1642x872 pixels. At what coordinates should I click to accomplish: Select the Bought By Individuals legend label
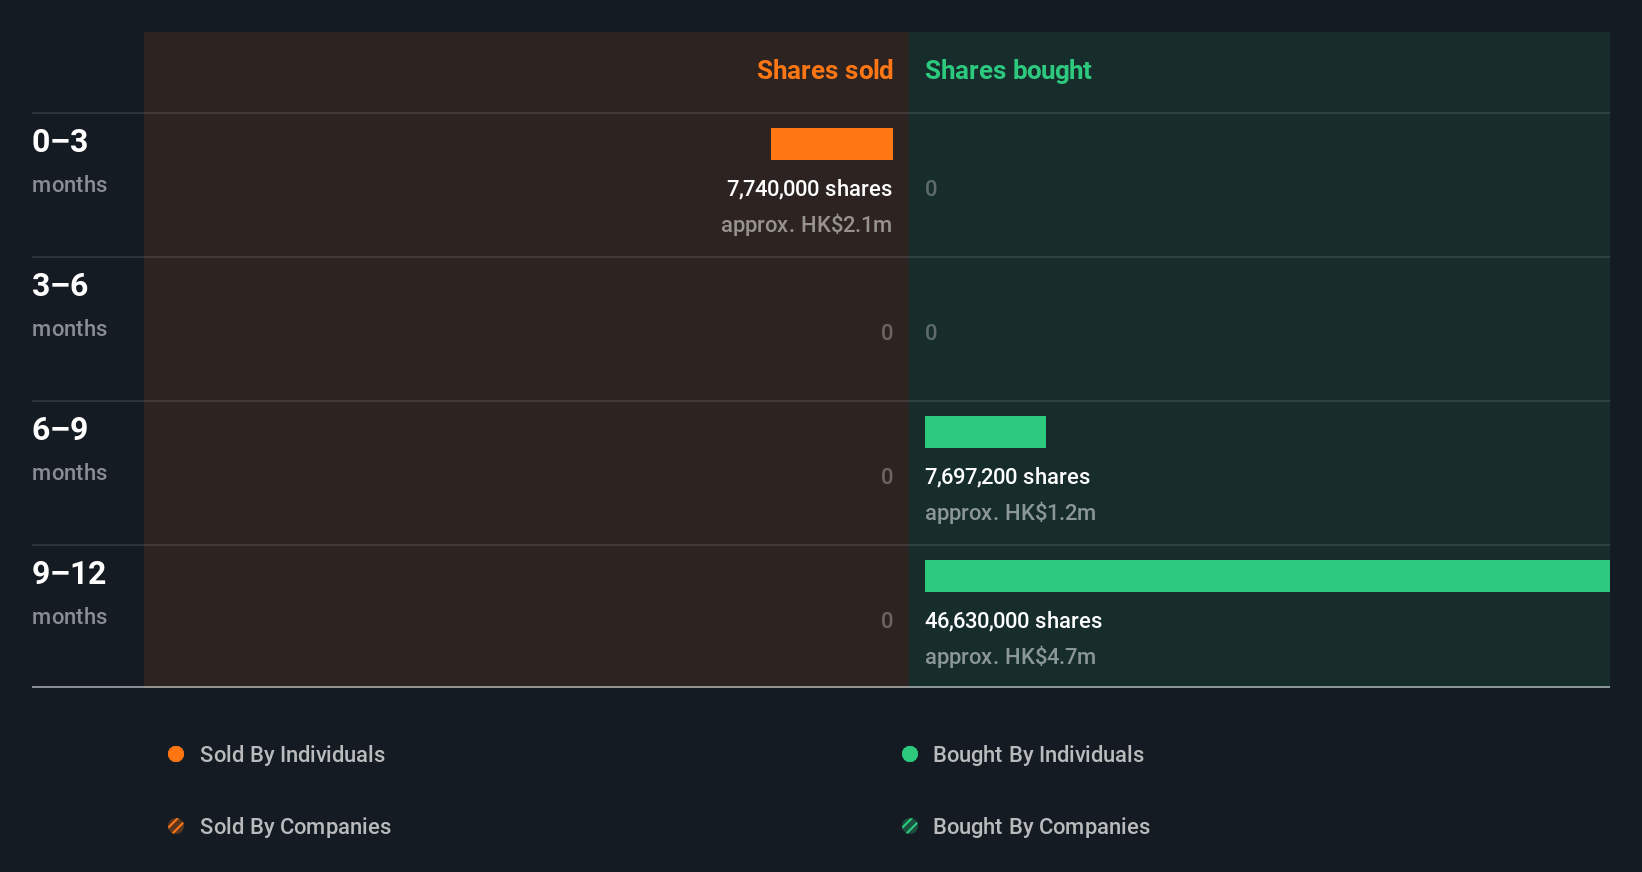[x=1038, y=755]
